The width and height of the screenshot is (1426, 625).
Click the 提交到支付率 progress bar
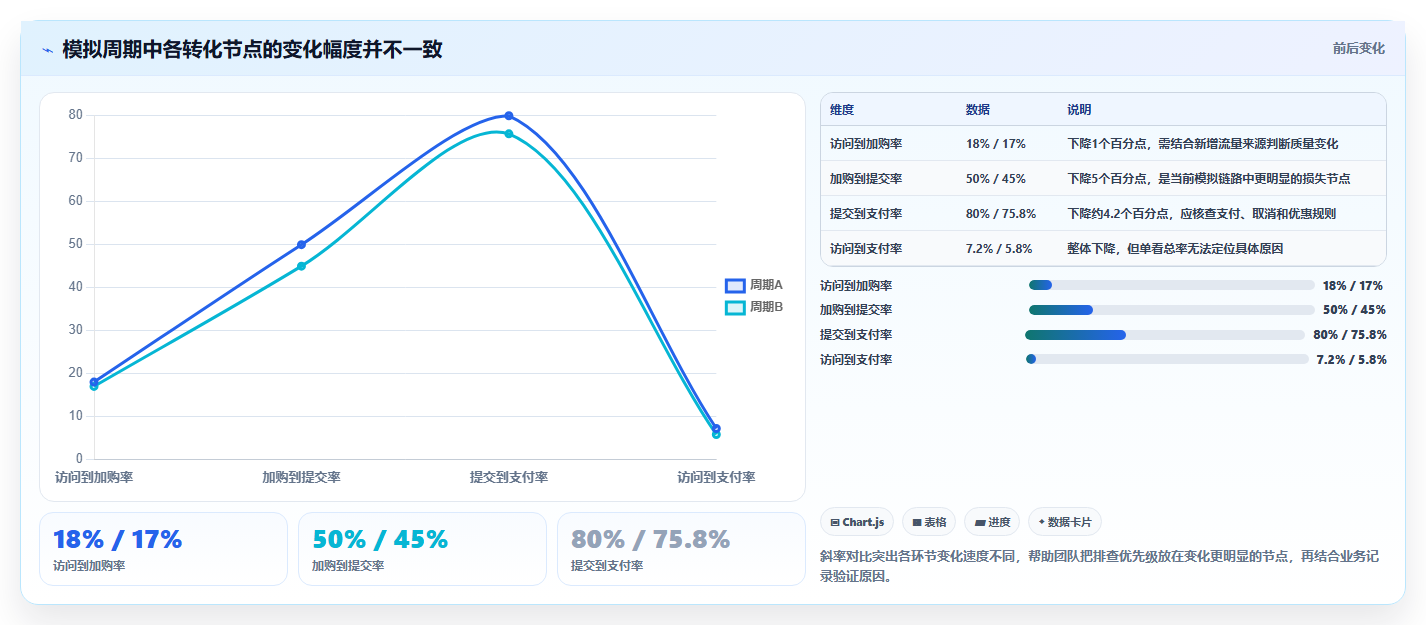click(x=1165, y=335)
